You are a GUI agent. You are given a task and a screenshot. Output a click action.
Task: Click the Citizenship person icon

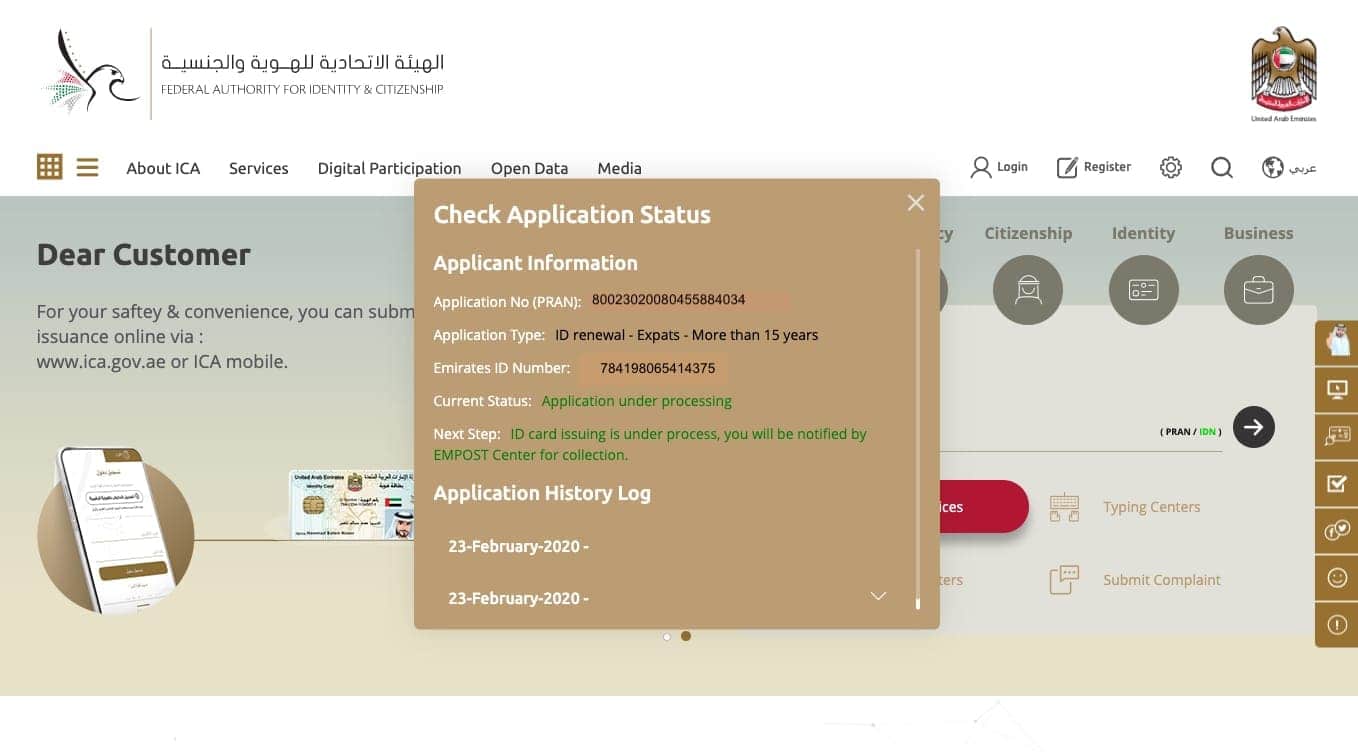tap(1028, 290)
